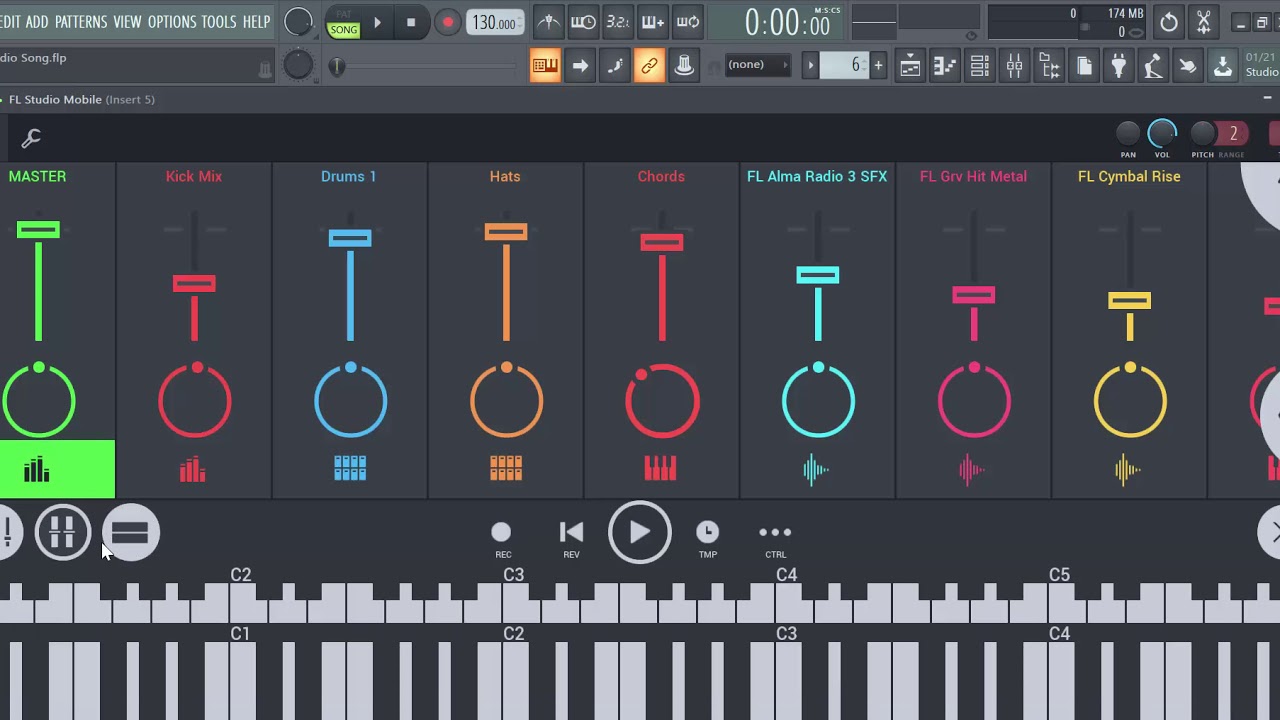Toggle overdub recording icon
This screenshot has width=1280, height=720.
click(653, 22)
